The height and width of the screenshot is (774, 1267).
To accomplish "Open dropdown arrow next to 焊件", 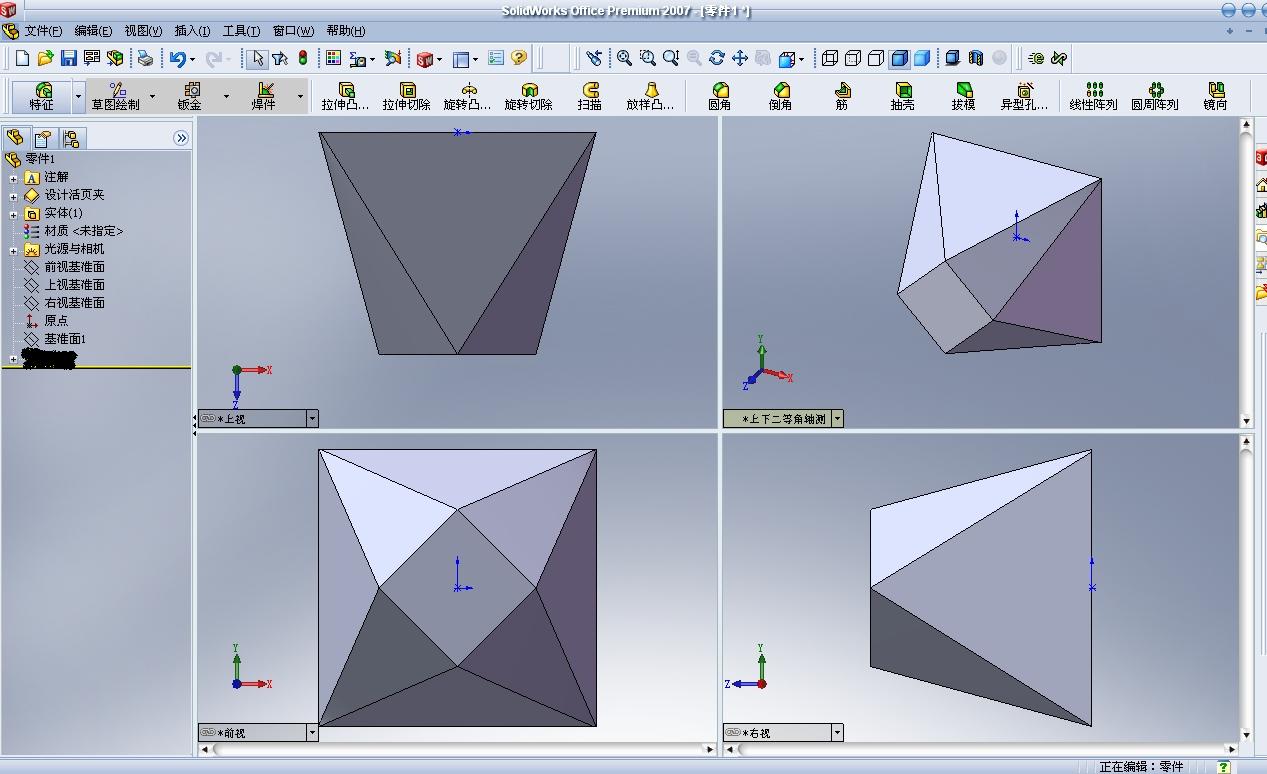I will [x=300, y=97].
